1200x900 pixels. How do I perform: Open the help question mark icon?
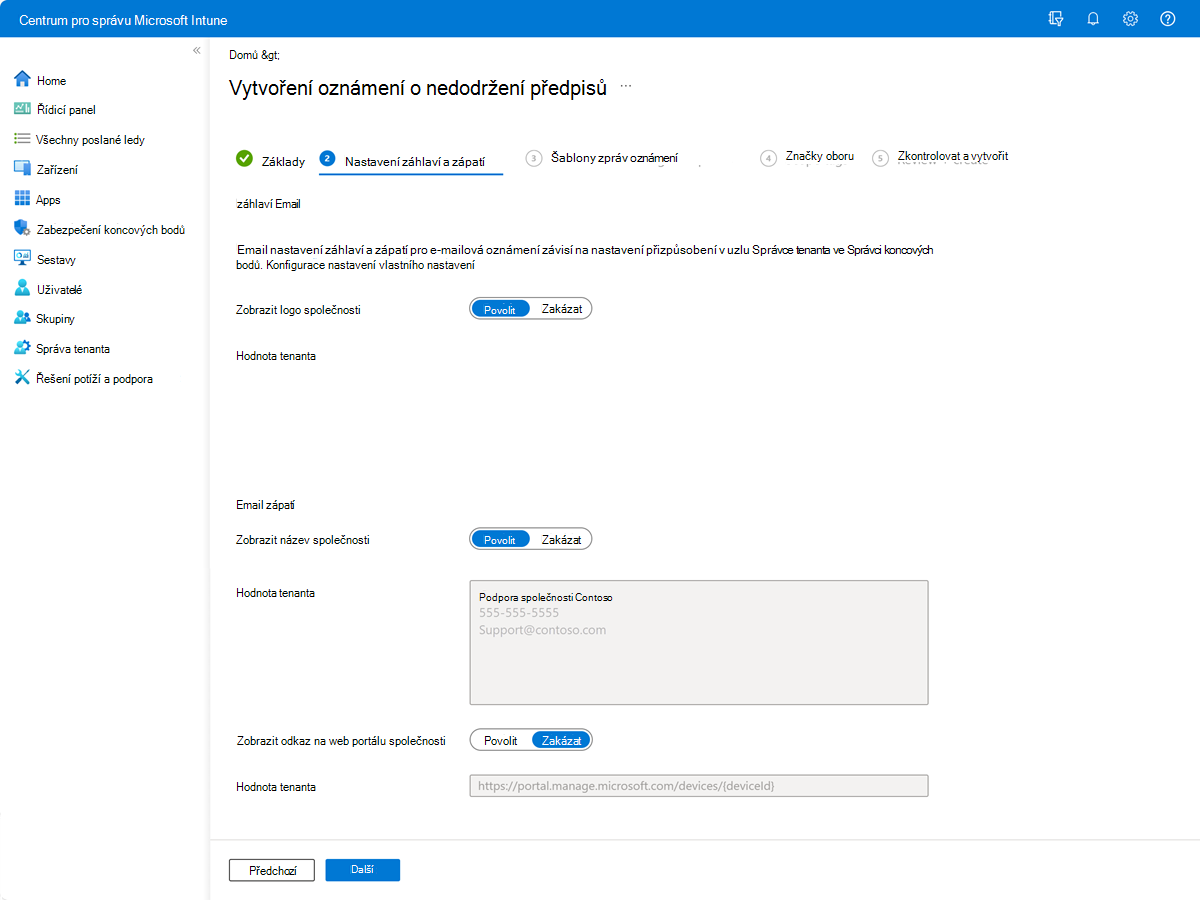[x=1167, y=18]
